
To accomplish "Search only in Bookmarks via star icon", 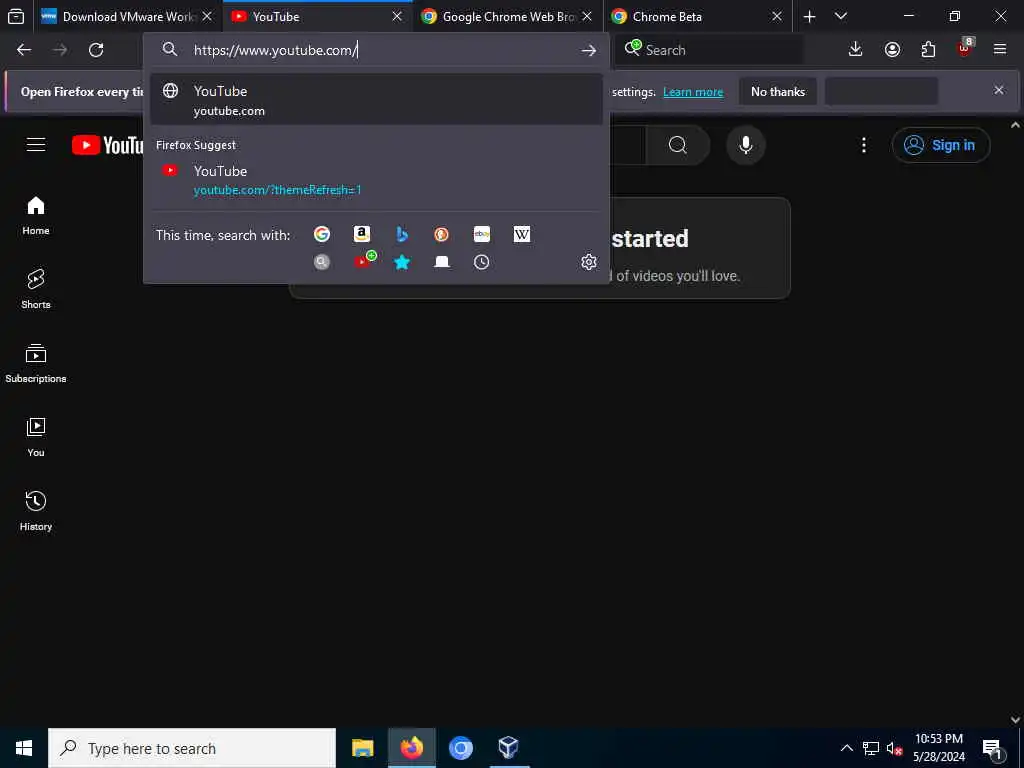I will click(402, 262).
